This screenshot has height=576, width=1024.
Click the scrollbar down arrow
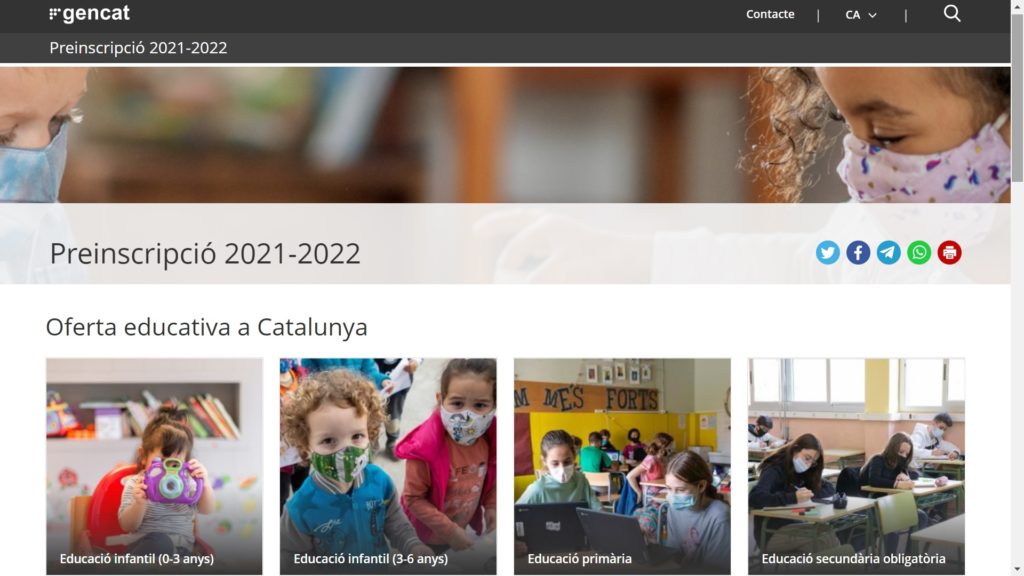[1017, 570]
